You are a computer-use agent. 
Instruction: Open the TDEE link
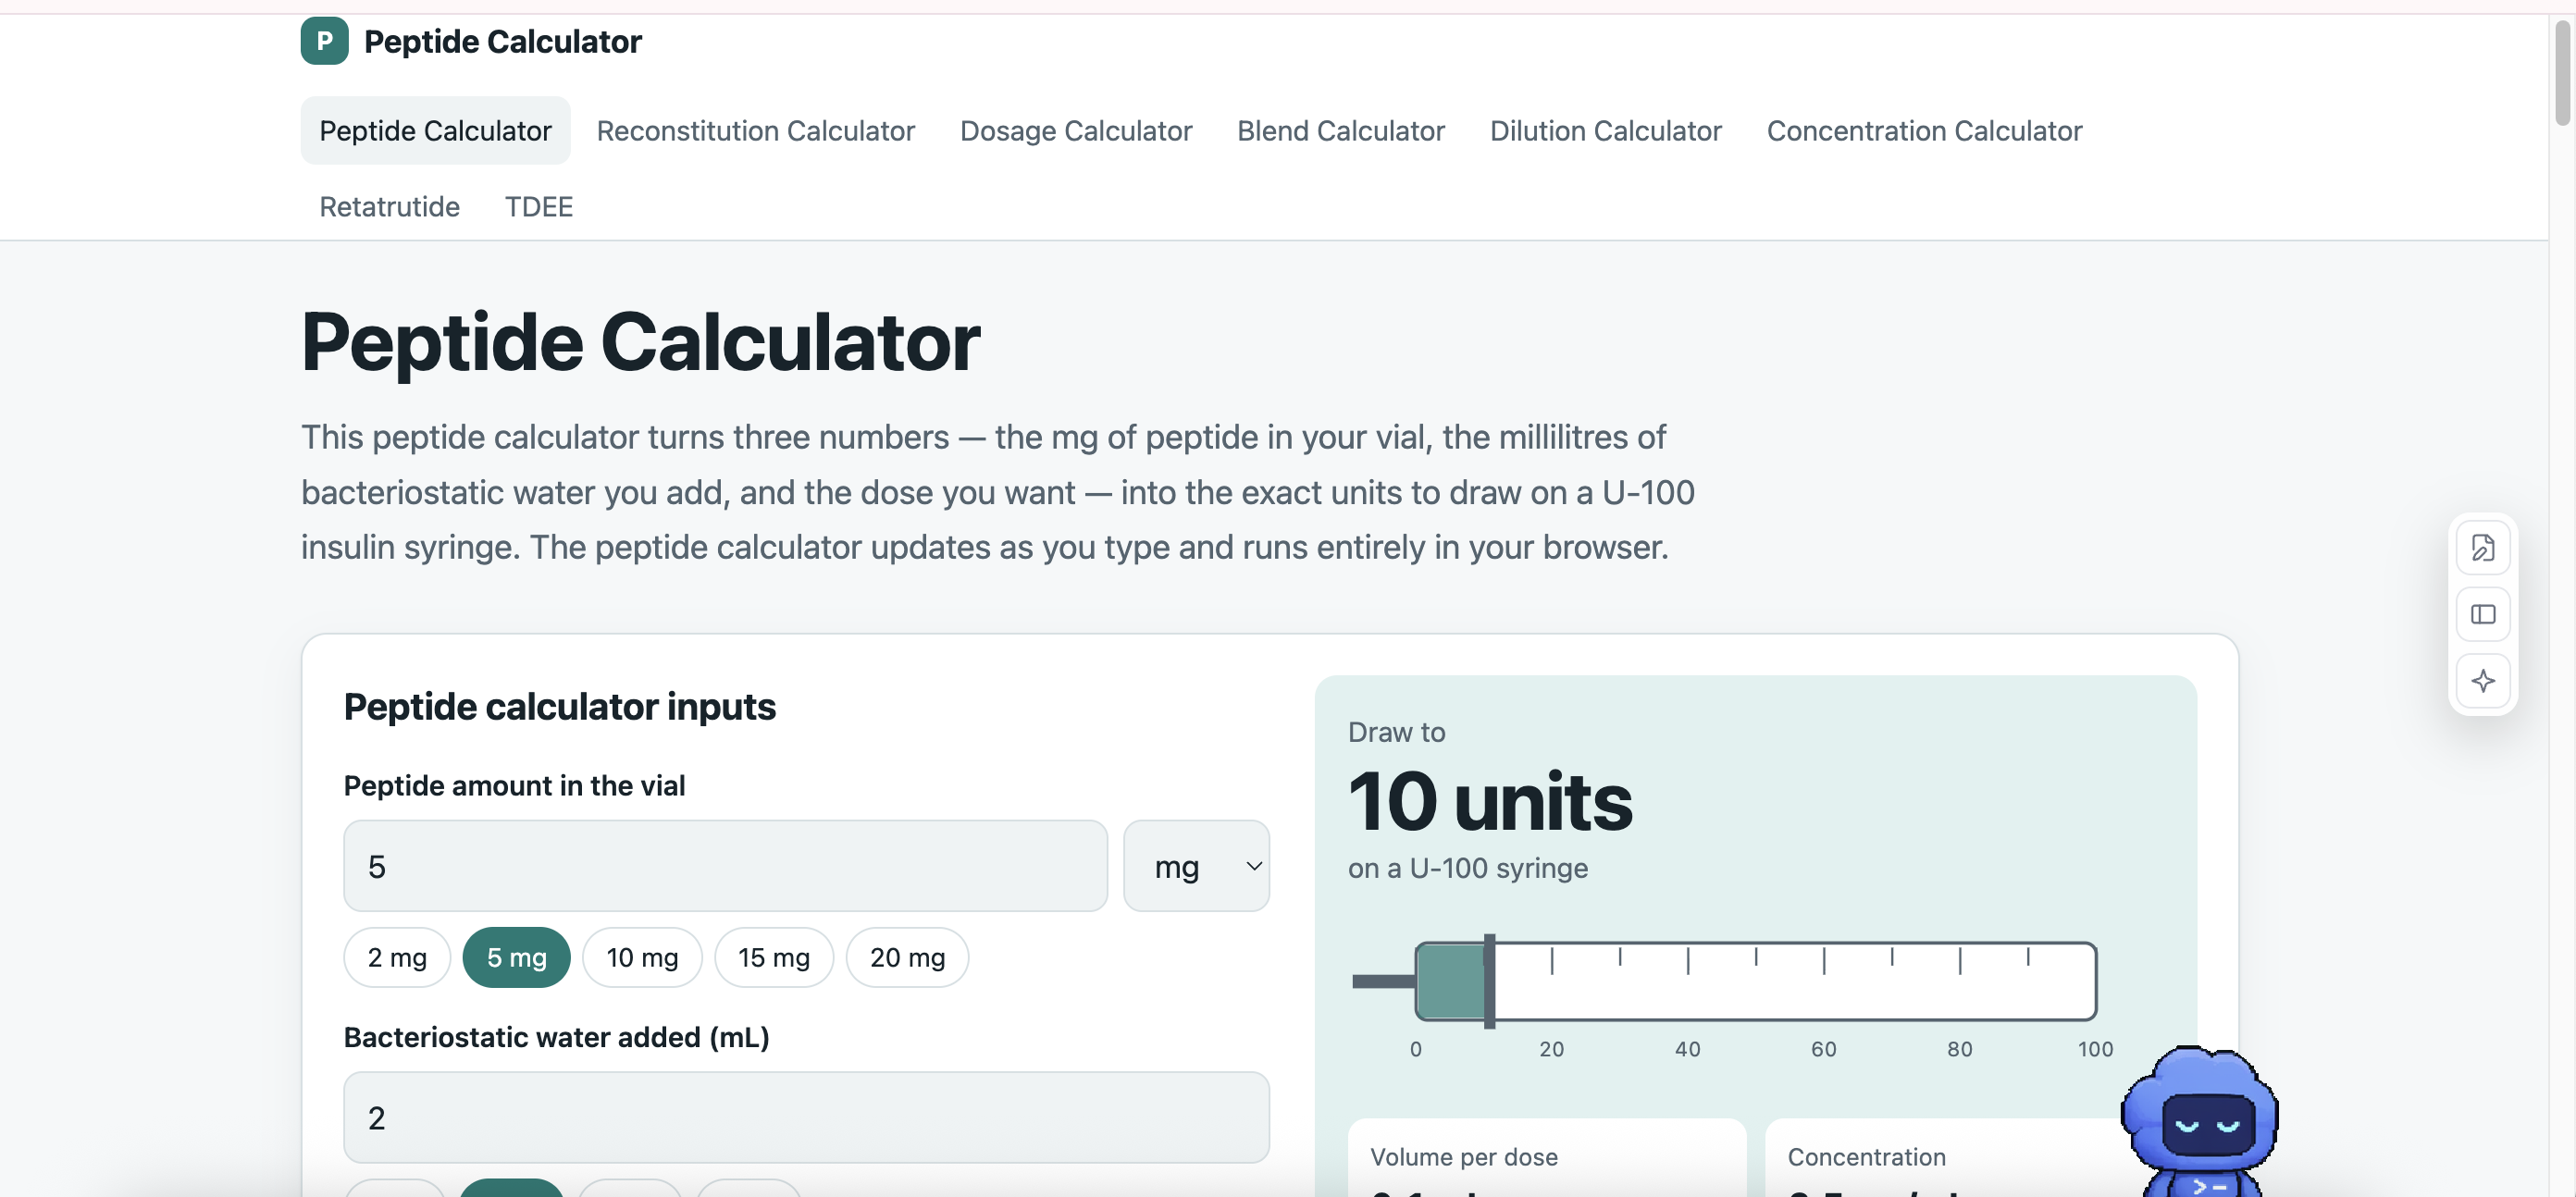pyautogui.click(x=538, y=207)
